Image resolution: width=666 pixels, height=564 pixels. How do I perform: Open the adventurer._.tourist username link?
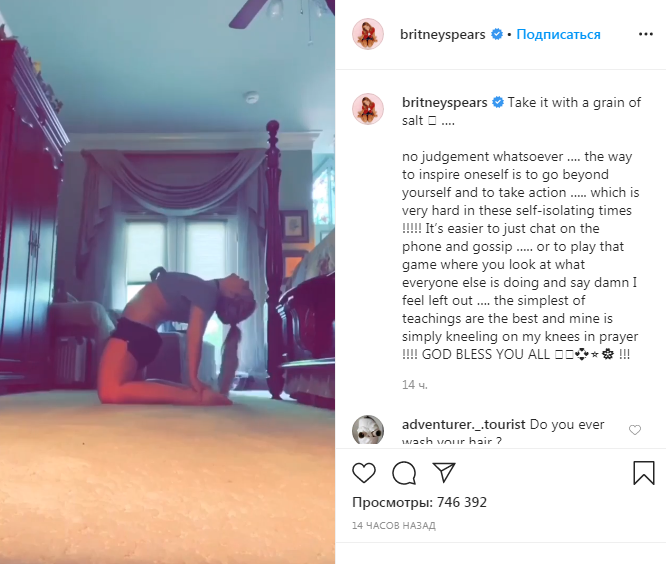pos(464,424)
